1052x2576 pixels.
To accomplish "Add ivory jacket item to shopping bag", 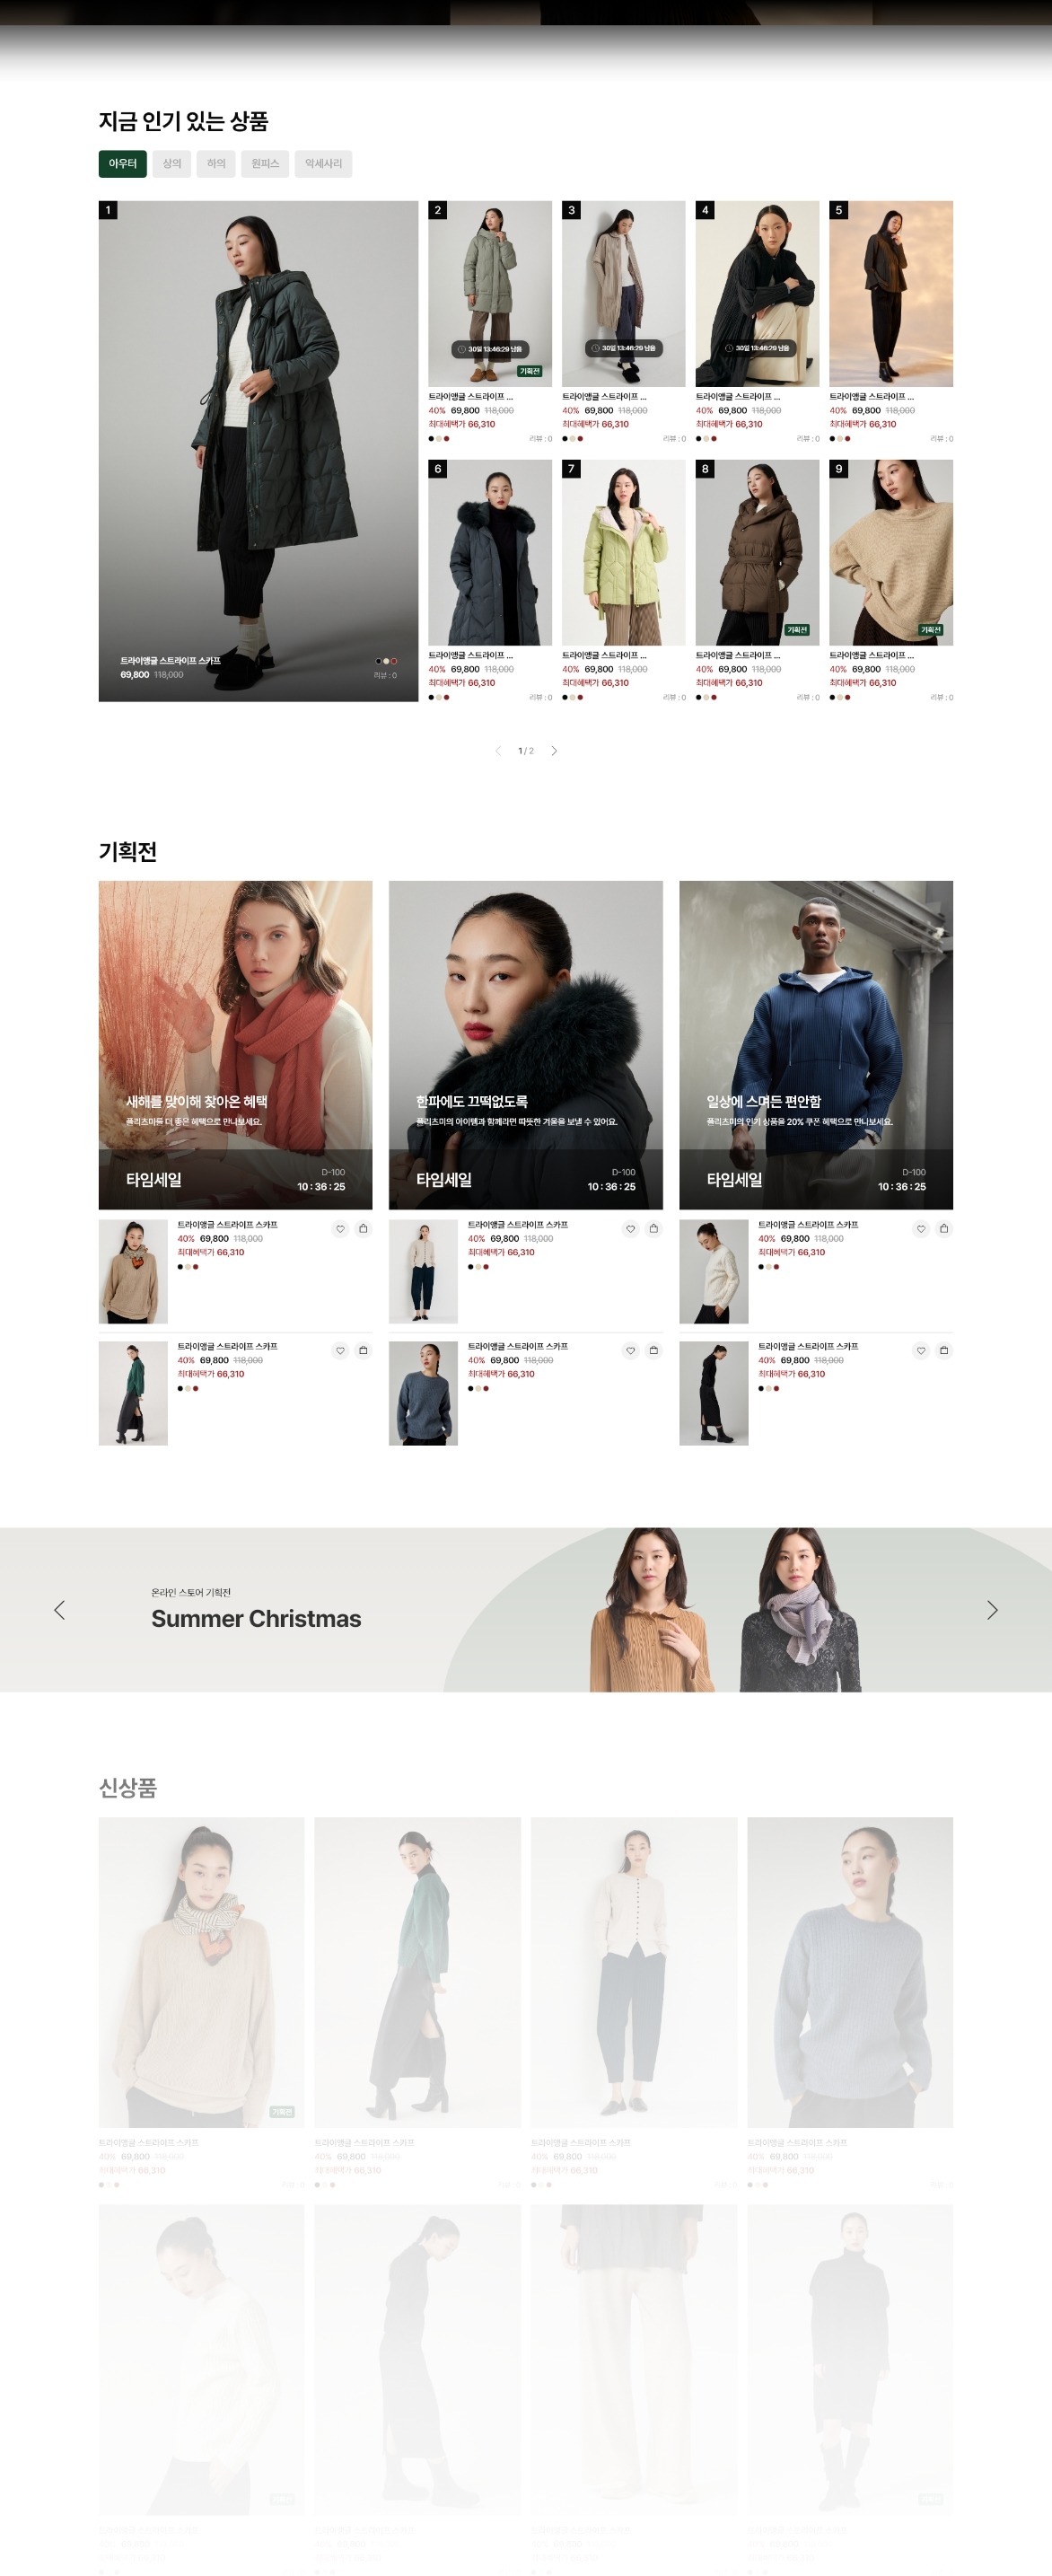I will point(654,1229).
